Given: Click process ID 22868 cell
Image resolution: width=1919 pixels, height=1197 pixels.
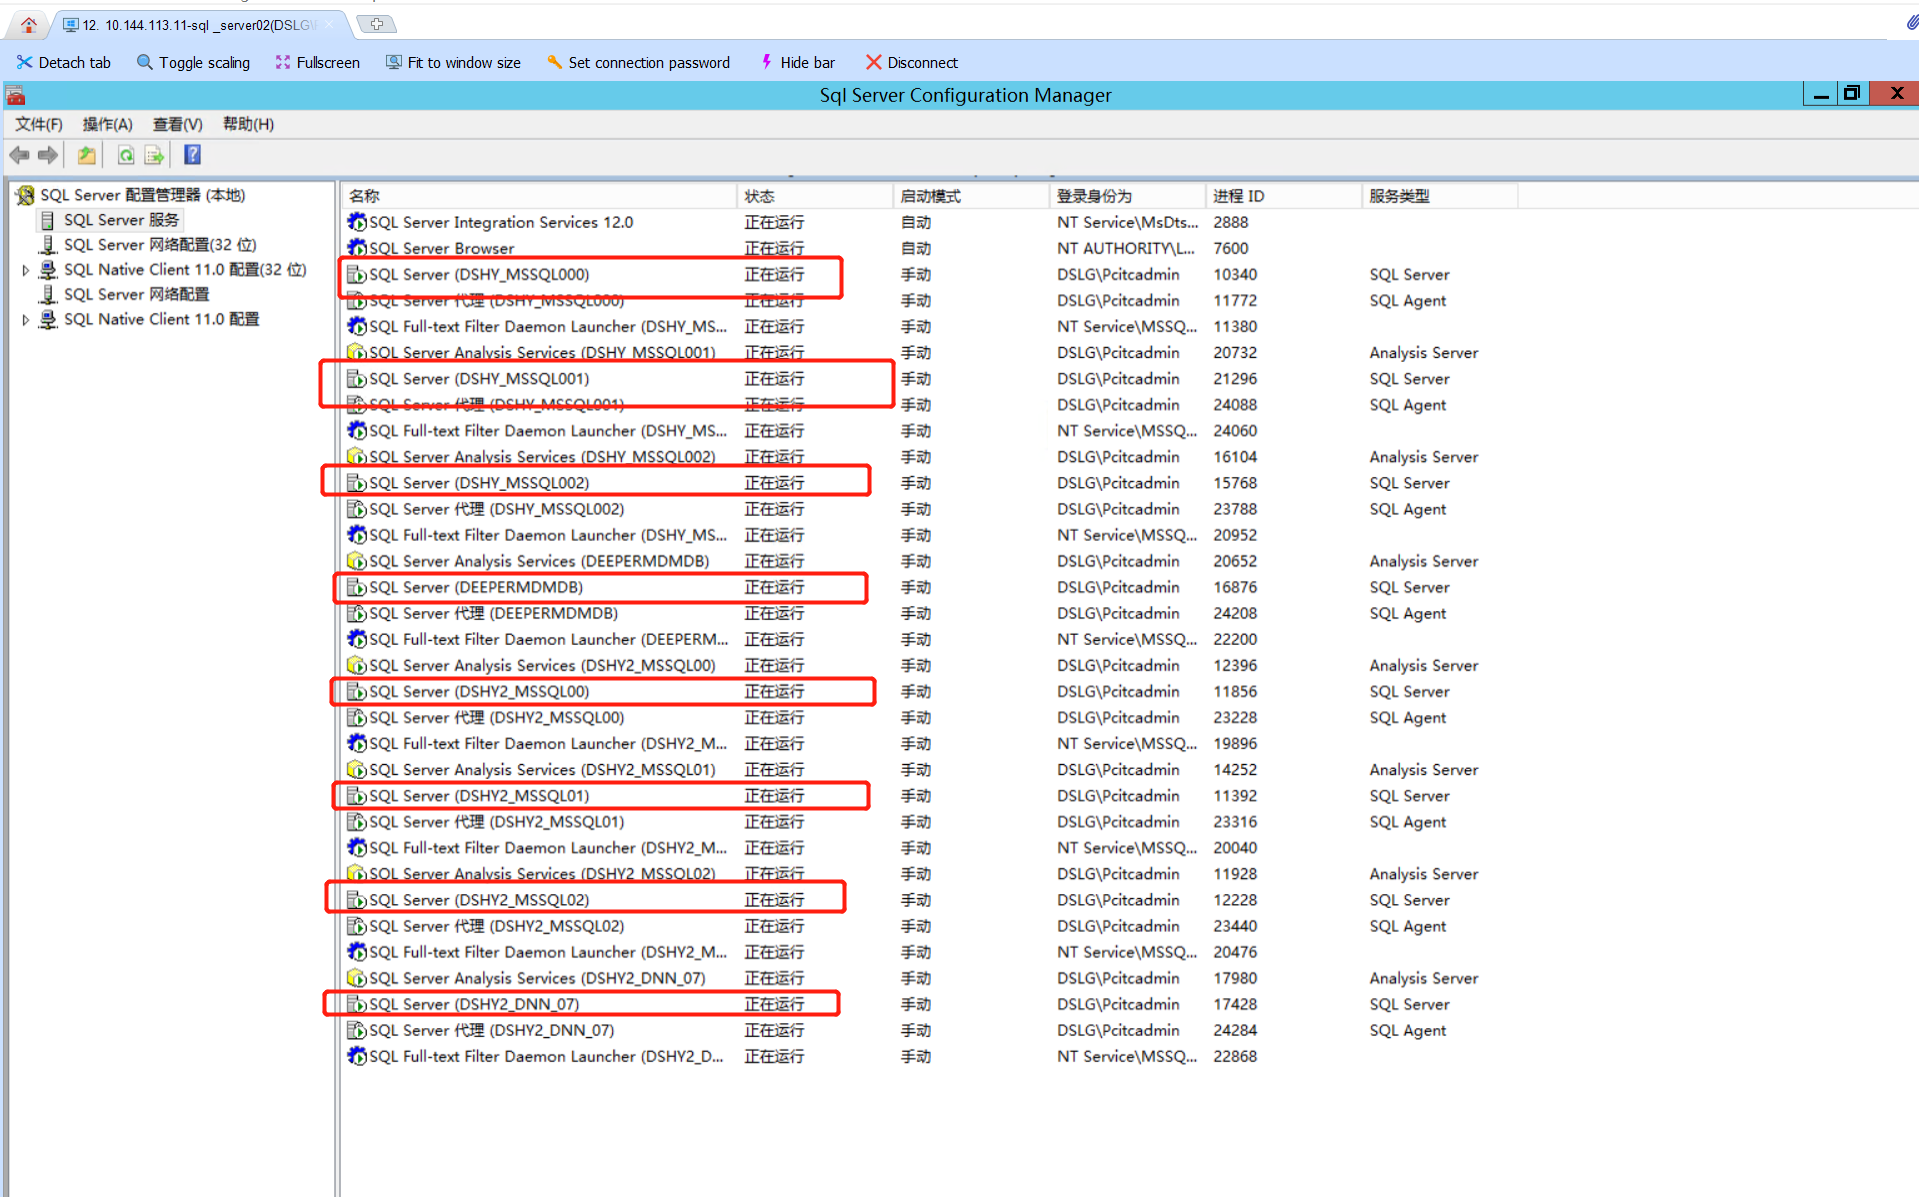Looking at the screenshot, I should pyautogui.click(x=1235, y=1056).
